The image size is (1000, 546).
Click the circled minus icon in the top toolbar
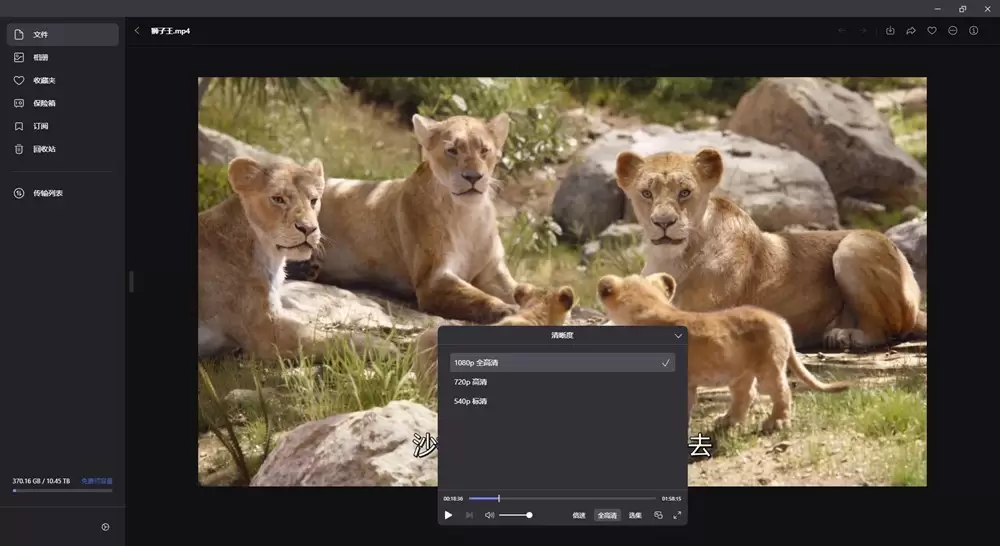pyautogui.click(x=953, y=31)
